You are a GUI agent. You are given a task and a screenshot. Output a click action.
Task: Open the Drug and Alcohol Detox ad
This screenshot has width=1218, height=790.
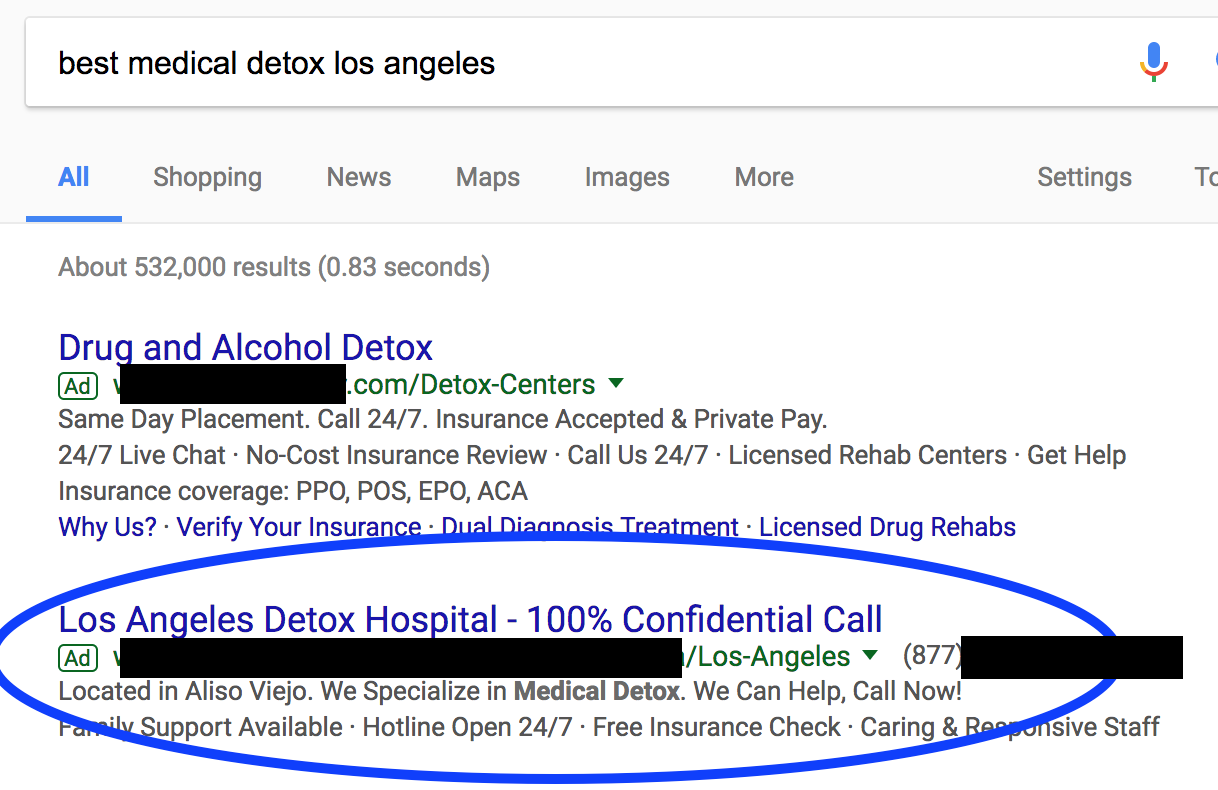coord(246,347)
